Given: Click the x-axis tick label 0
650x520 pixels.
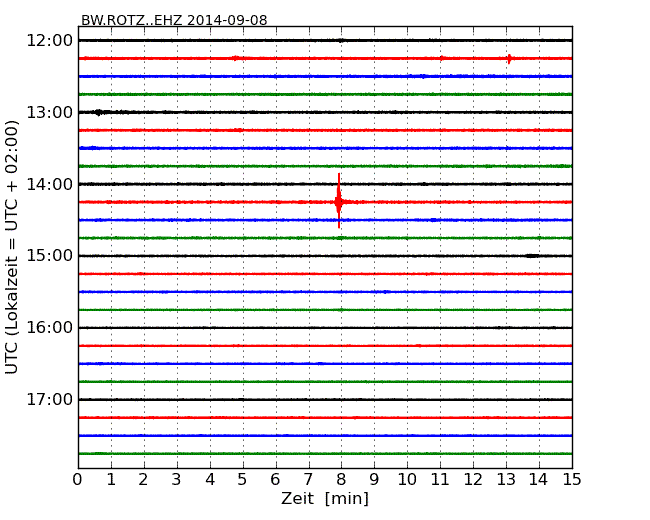Looking at the screenshot, I should [x=78, y=480].
